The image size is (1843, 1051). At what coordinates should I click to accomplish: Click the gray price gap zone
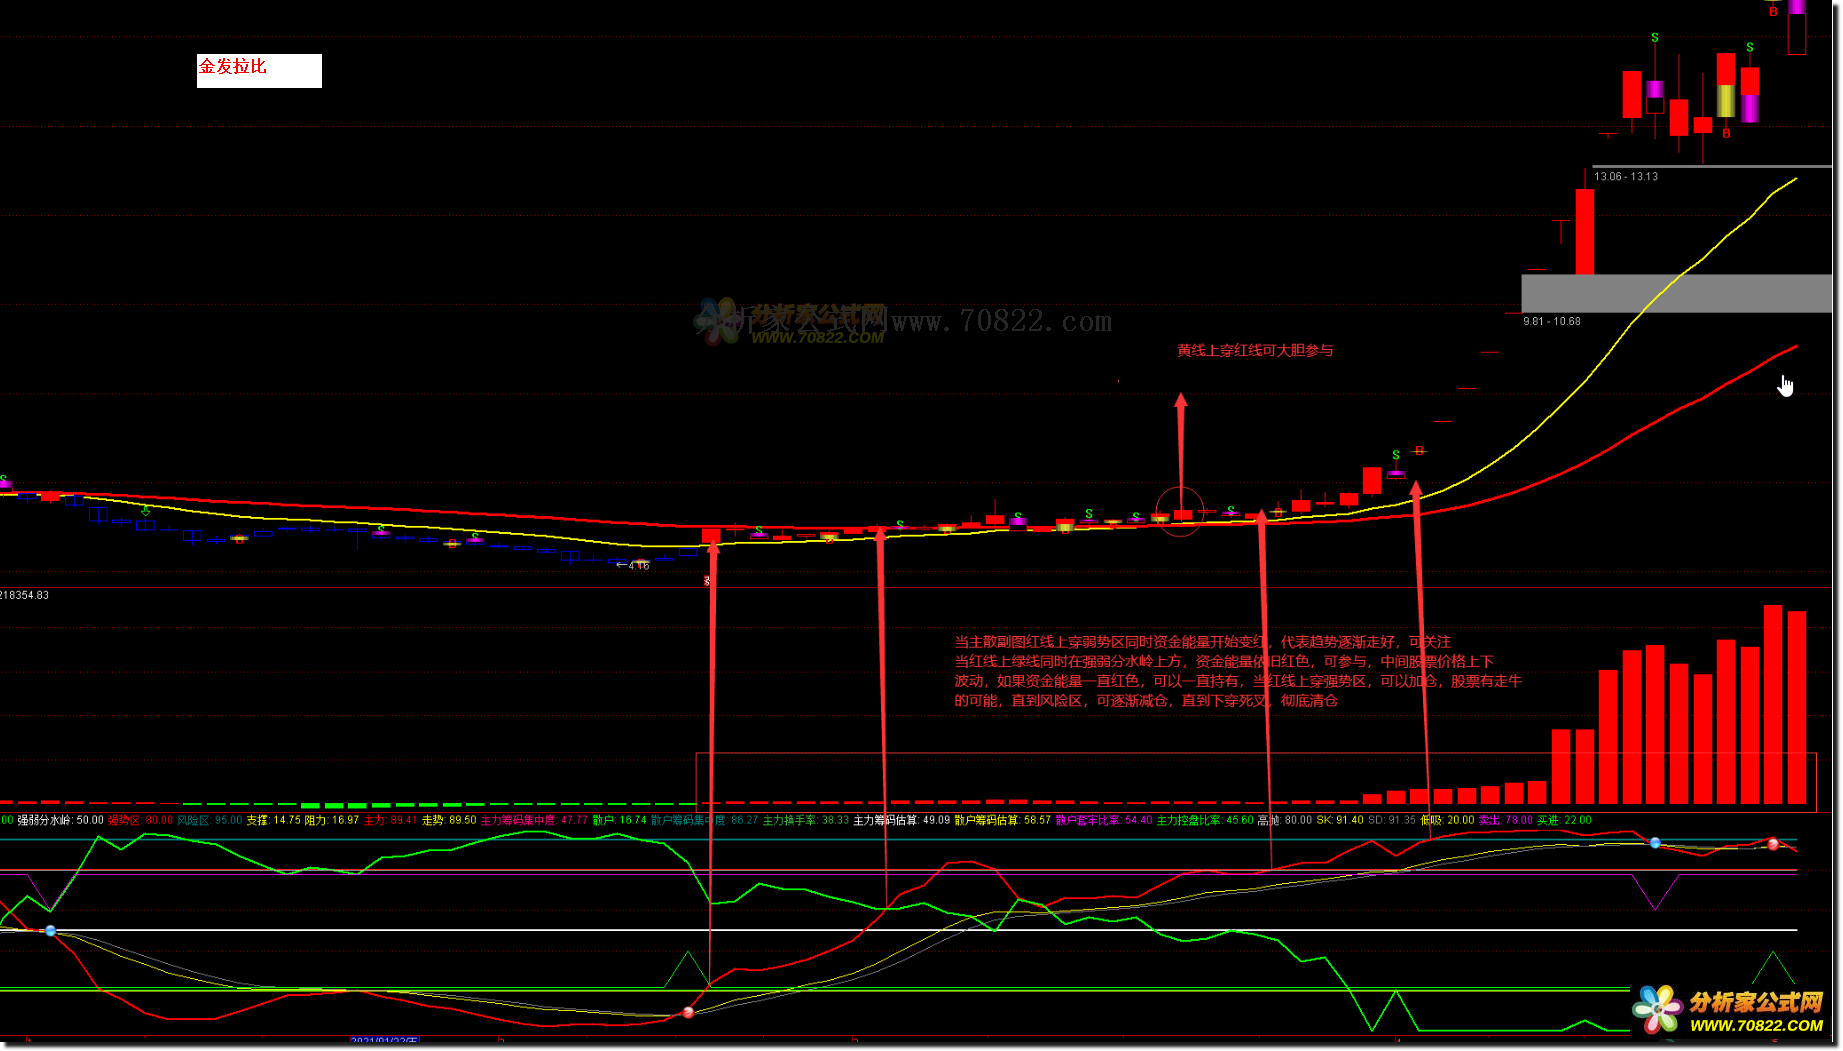[x=1676, y=294]
